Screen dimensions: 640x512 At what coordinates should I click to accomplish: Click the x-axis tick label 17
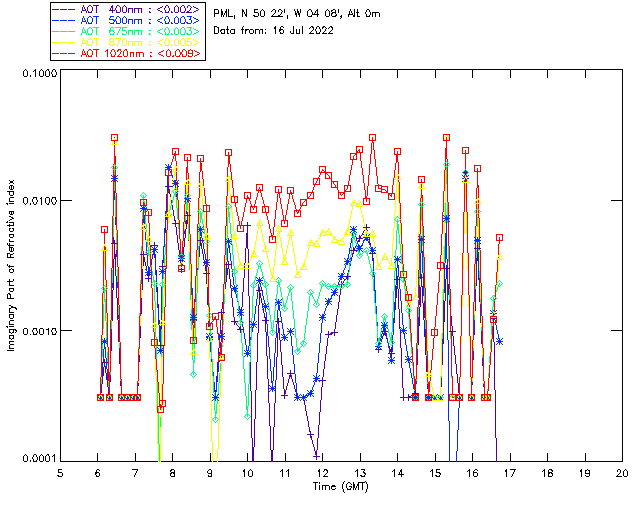click(x=510, y=473)
